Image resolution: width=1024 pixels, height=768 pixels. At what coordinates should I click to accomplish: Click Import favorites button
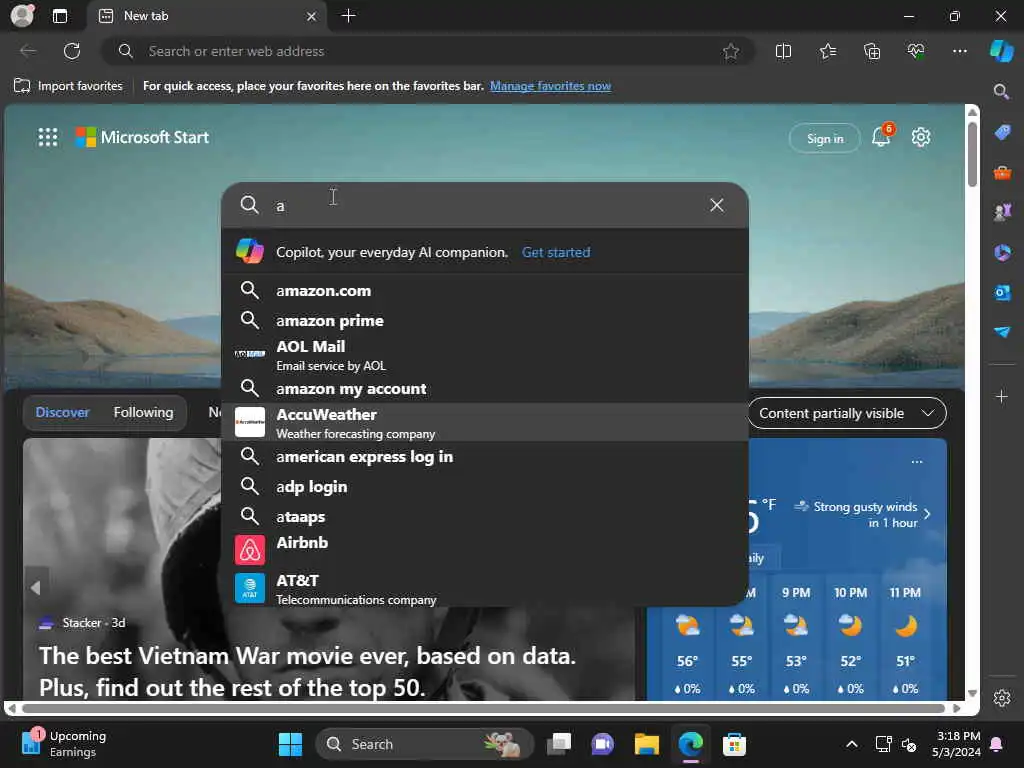[x=68, y=86]
